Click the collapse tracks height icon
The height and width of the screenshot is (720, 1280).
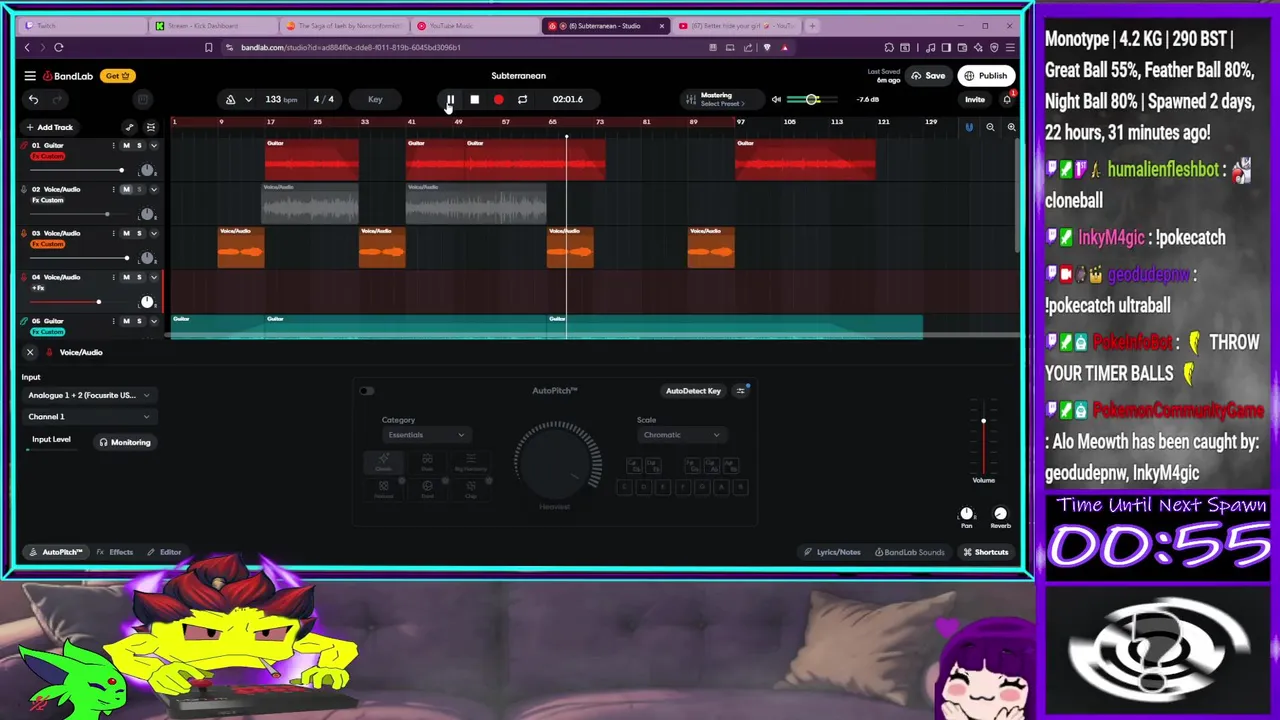151,127
